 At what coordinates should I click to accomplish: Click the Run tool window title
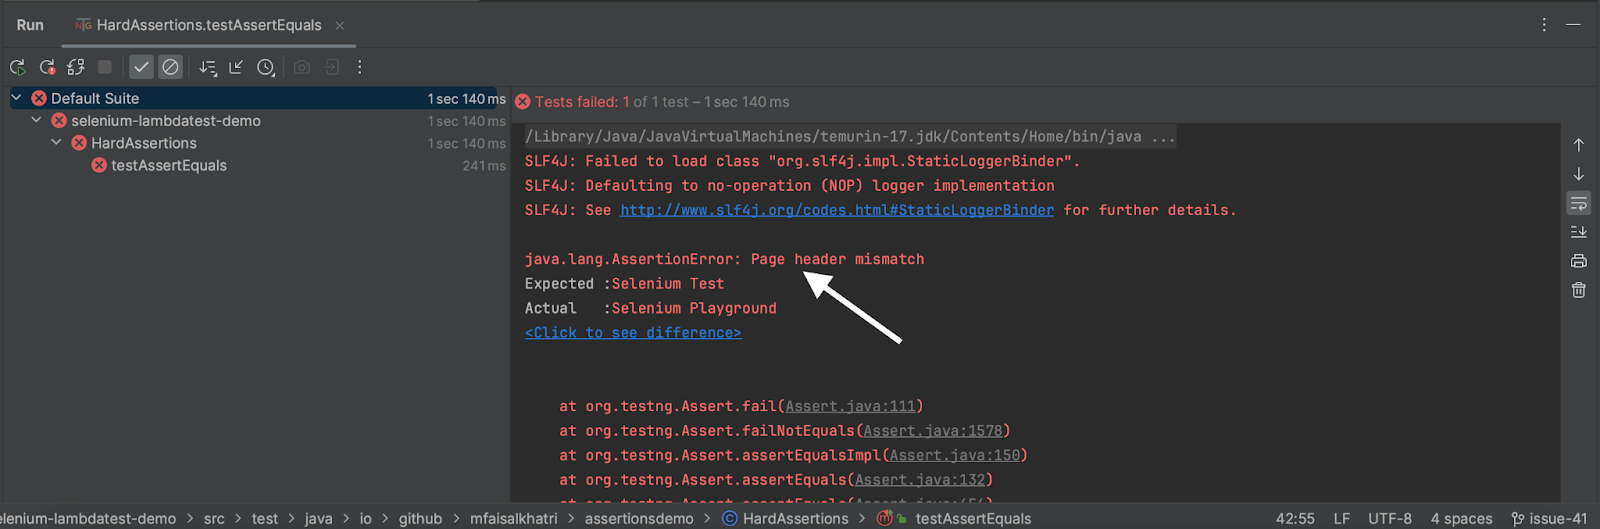tap(30, 25)
